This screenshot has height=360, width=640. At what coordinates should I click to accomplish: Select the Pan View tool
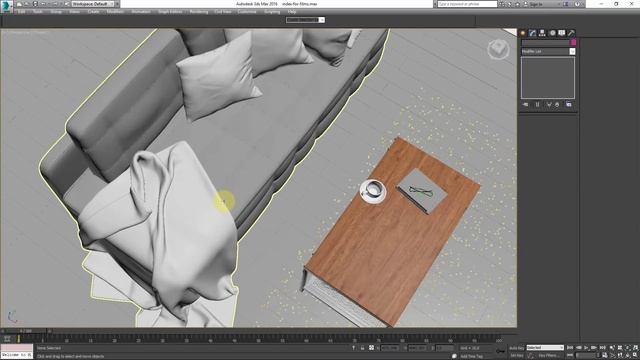620,356
